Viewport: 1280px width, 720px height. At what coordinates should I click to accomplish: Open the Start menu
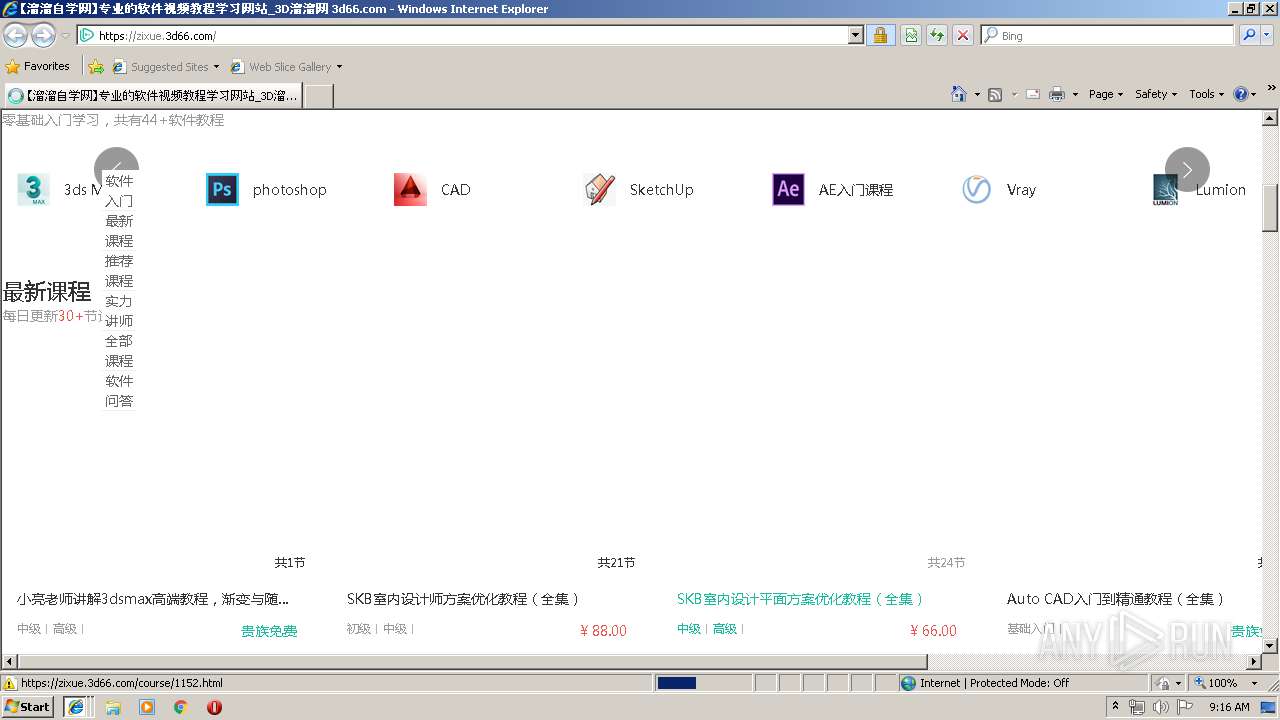coord(28,706)
